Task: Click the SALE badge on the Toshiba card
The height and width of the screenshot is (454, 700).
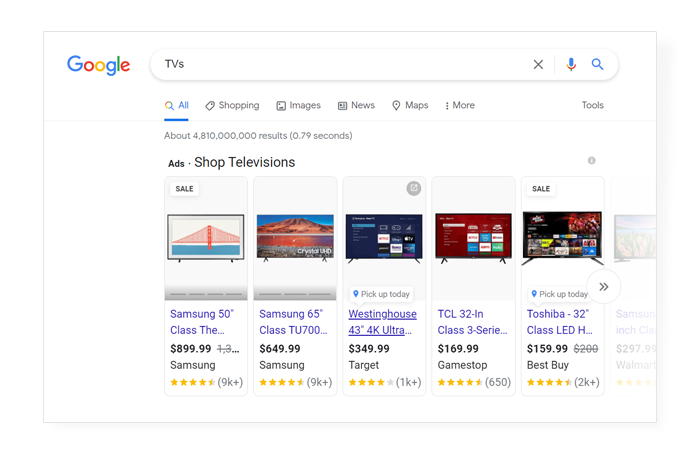Action: pyautogui.click(x=541, y=189)
